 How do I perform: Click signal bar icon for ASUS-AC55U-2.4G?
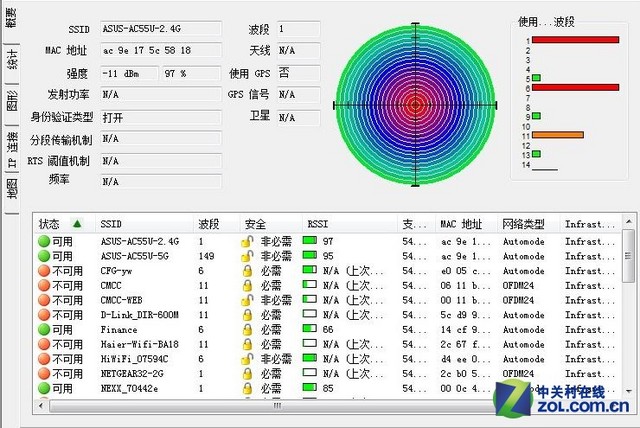(310, 240)
